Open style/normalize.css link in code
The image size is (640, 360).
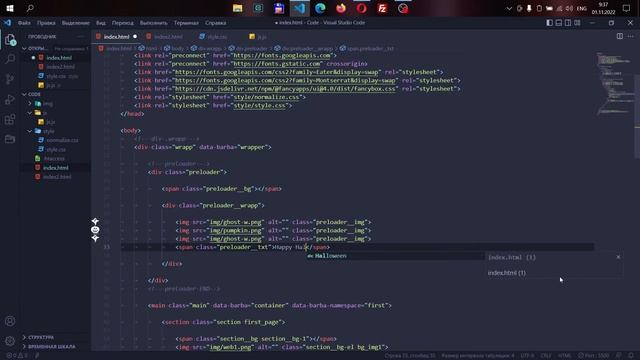tap(267, 97)
